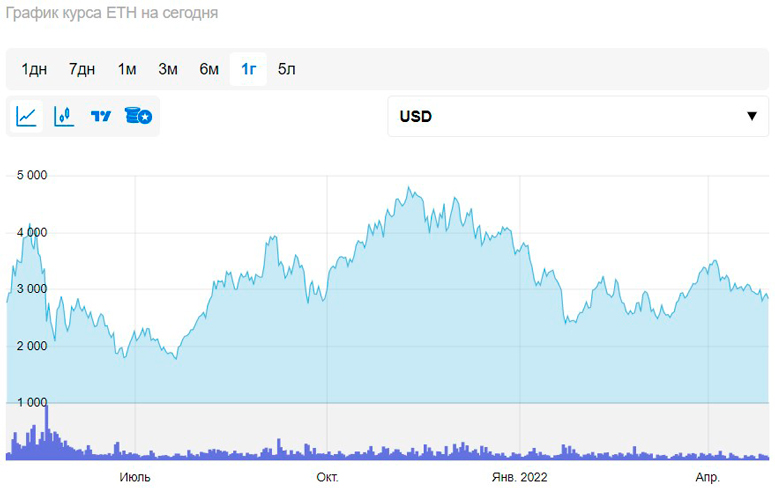The height and width of the screenshot is (488, 775).
Task: Click the Апр. axis label
Action: click(707, 477)
